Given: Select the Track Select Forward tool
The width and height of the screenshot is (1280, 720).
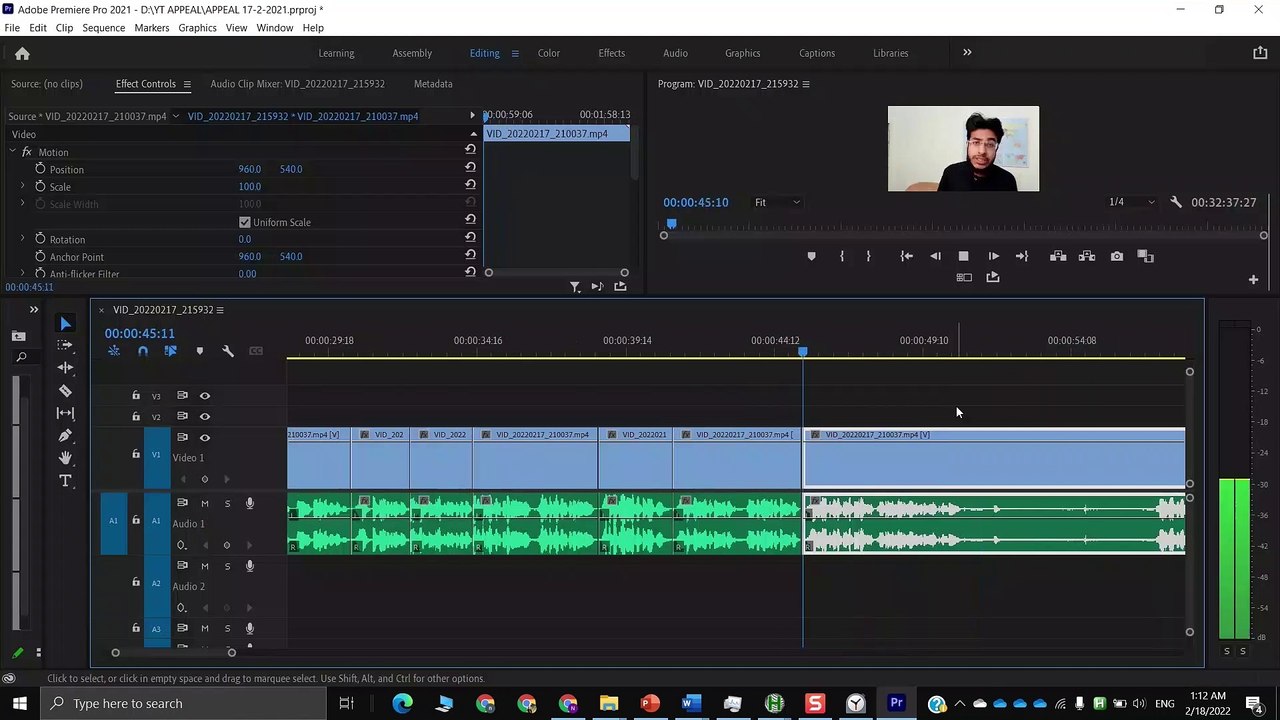Looking at the screenshot, I should pyautogui.click(x=66, y=345).
